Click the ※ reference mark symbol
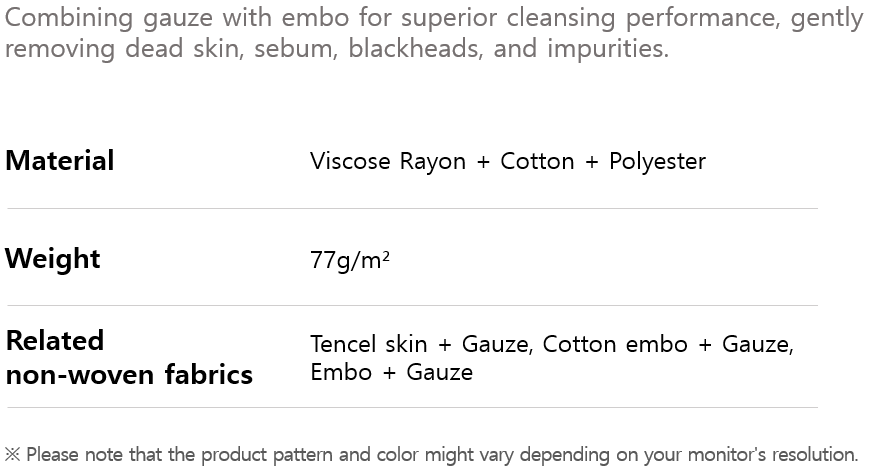This screenshot has width=872, height=467. coord(13,454)
